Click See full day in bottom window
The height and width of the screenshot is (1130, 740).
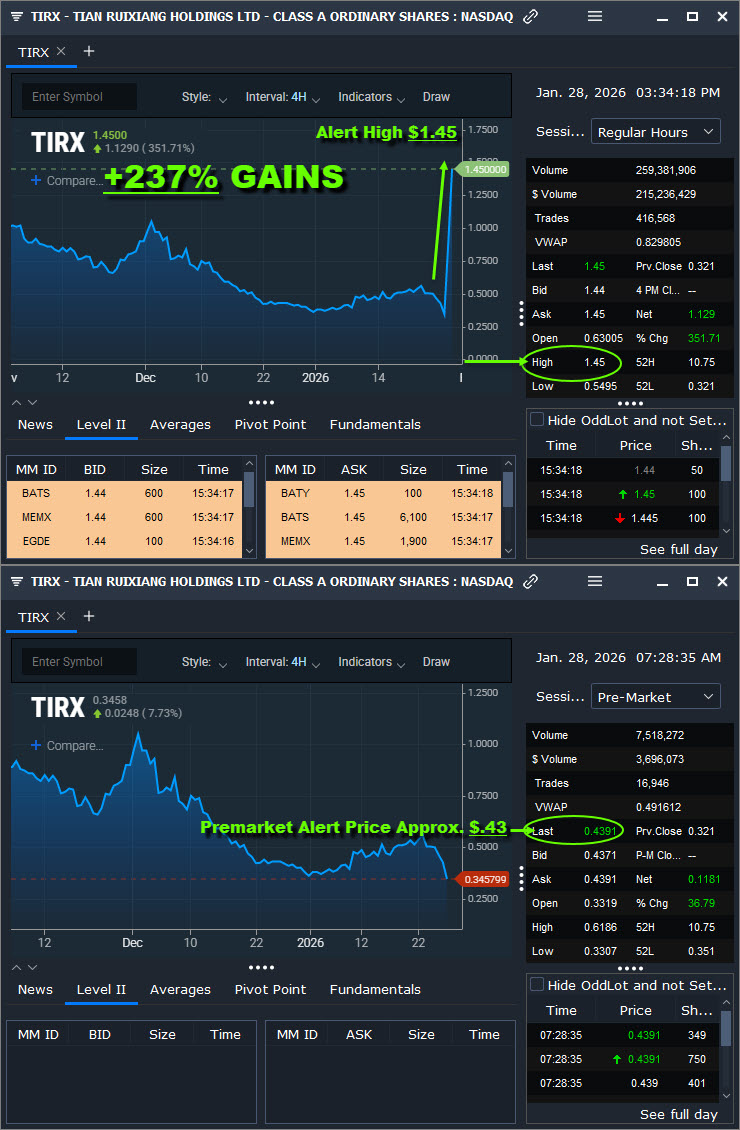point(679,1114)
